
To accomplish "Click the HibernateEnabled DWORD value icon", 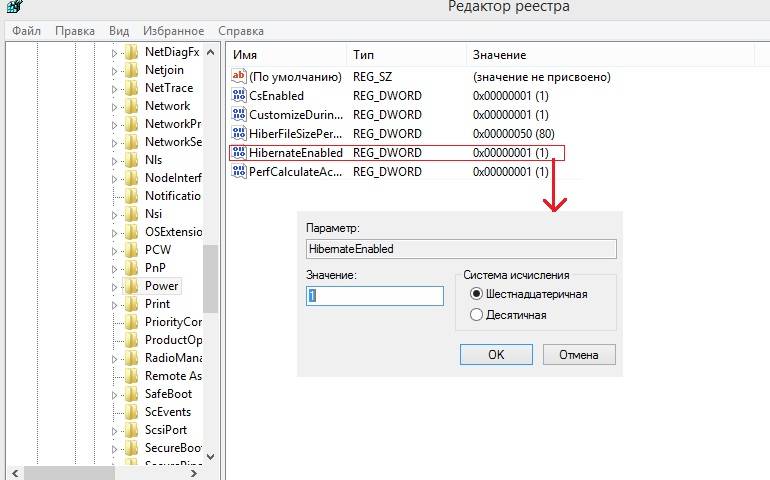I will (x=238, y=153).
